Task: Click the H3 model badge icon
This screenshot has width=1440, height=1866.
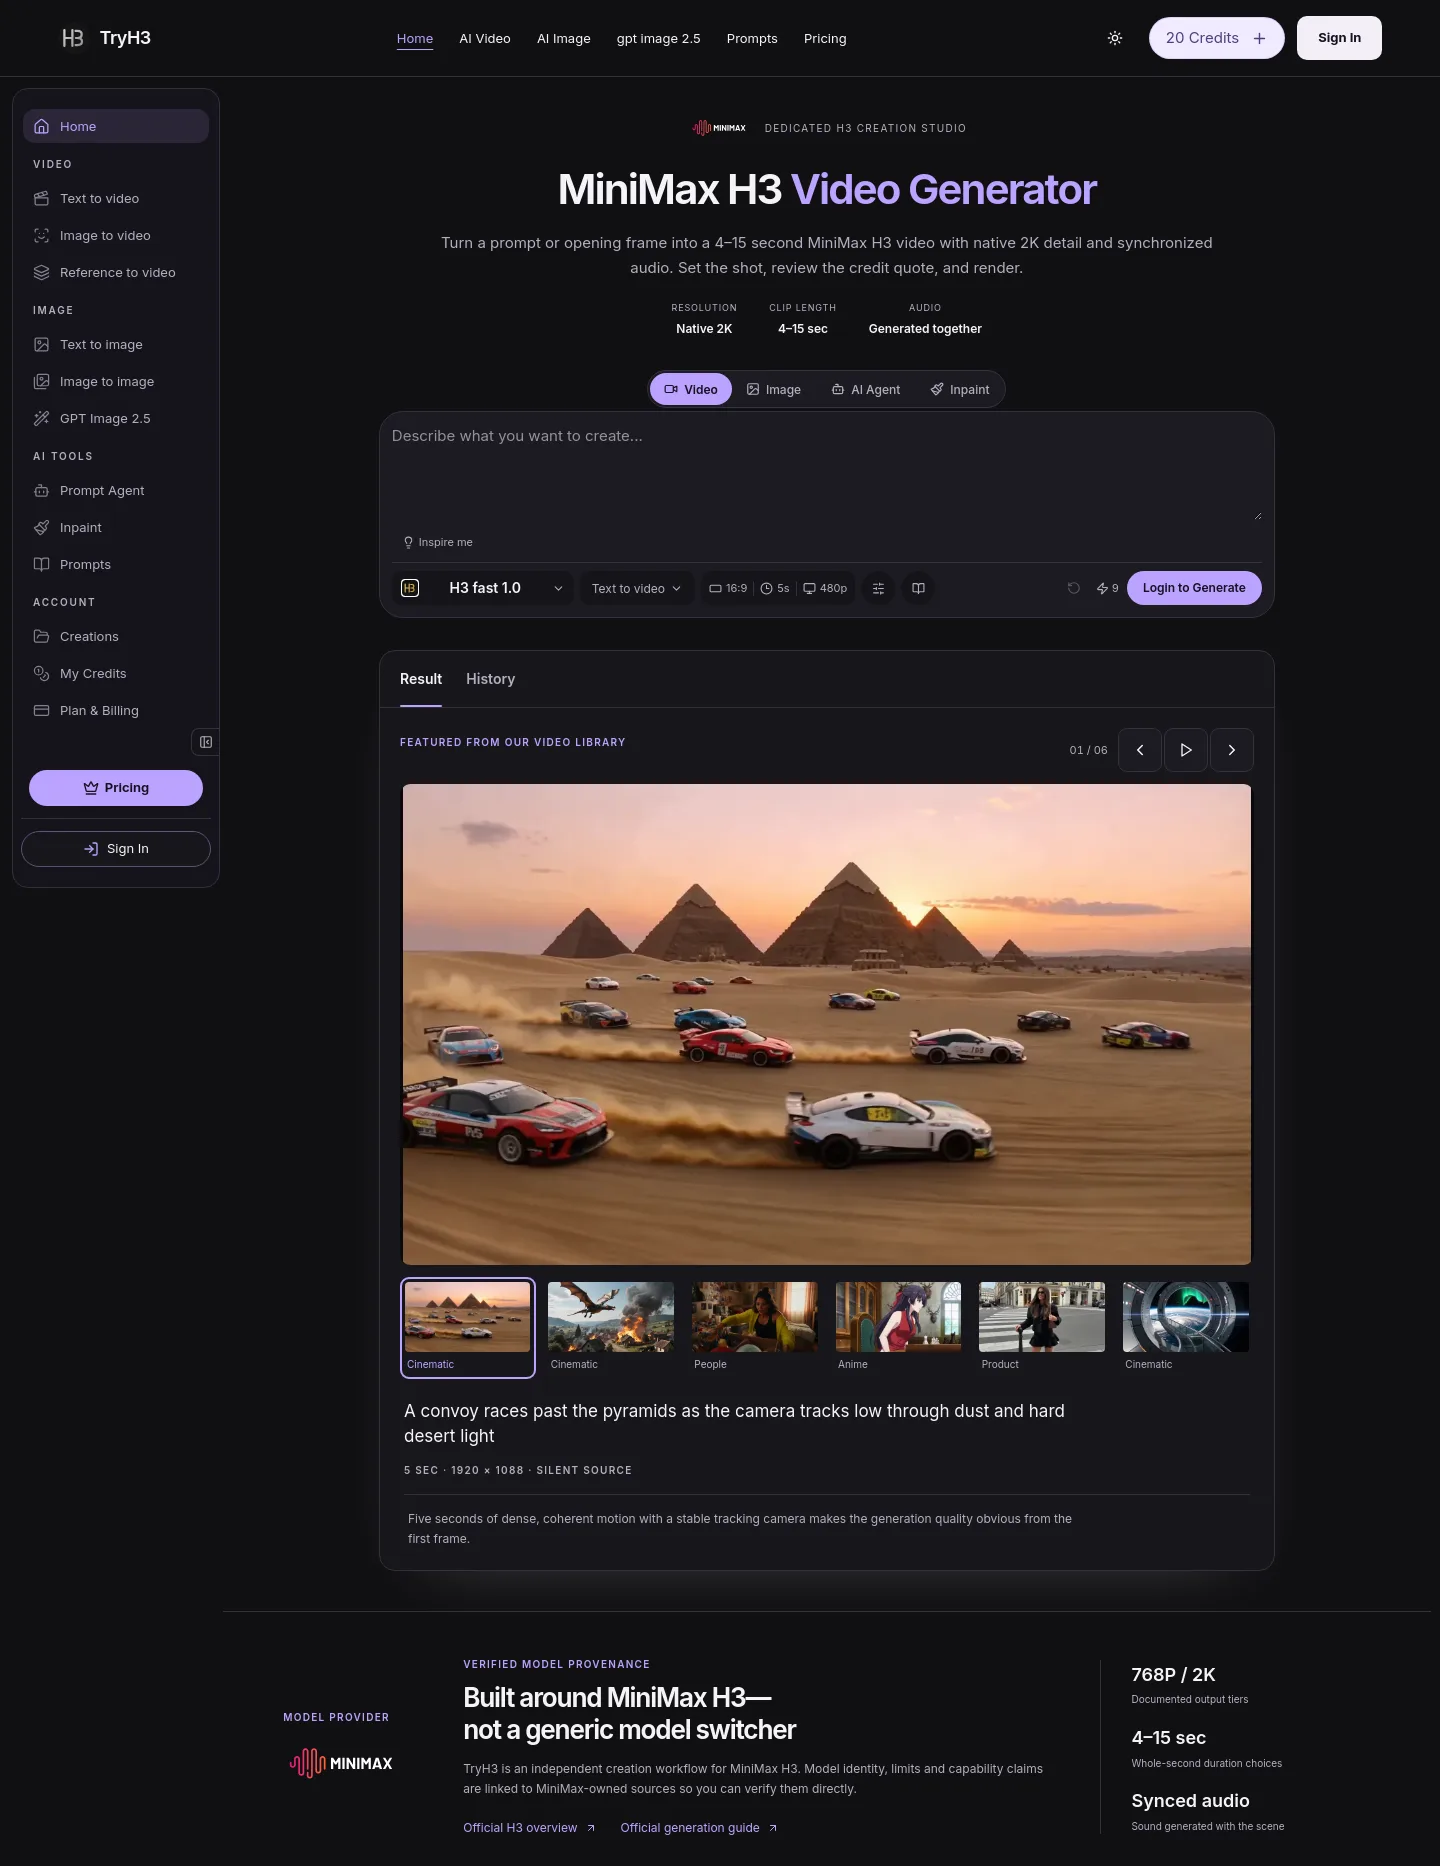Action: pyautogui.click(x=410, y=588)
